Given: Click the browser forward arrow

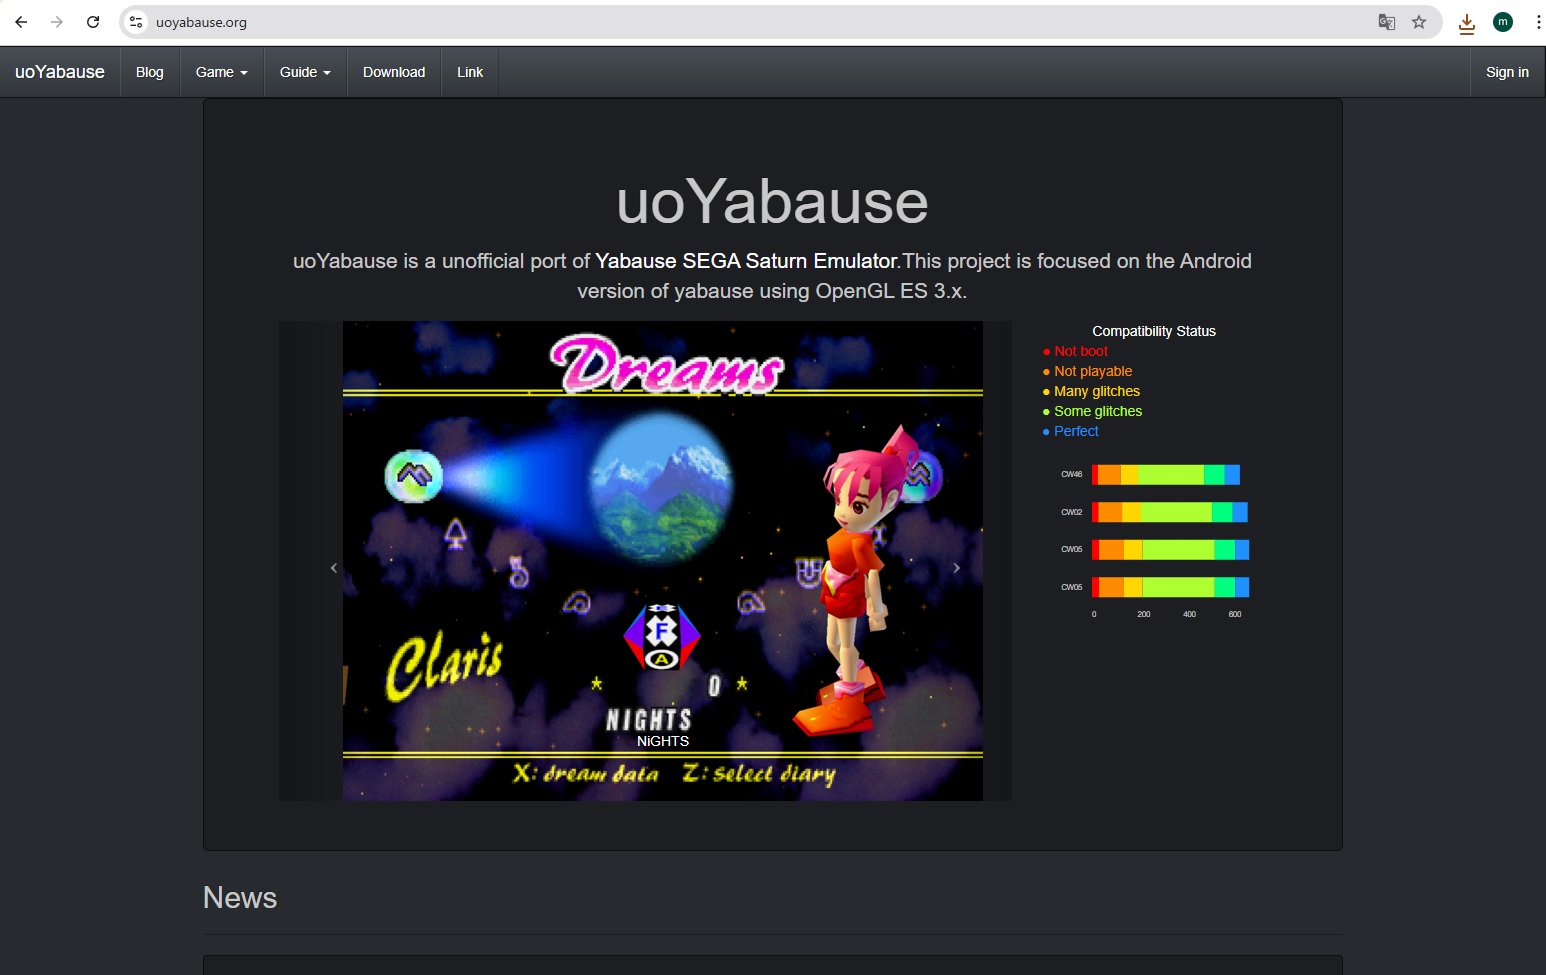Looking at the screenshot, I should (x=57, y=22).
